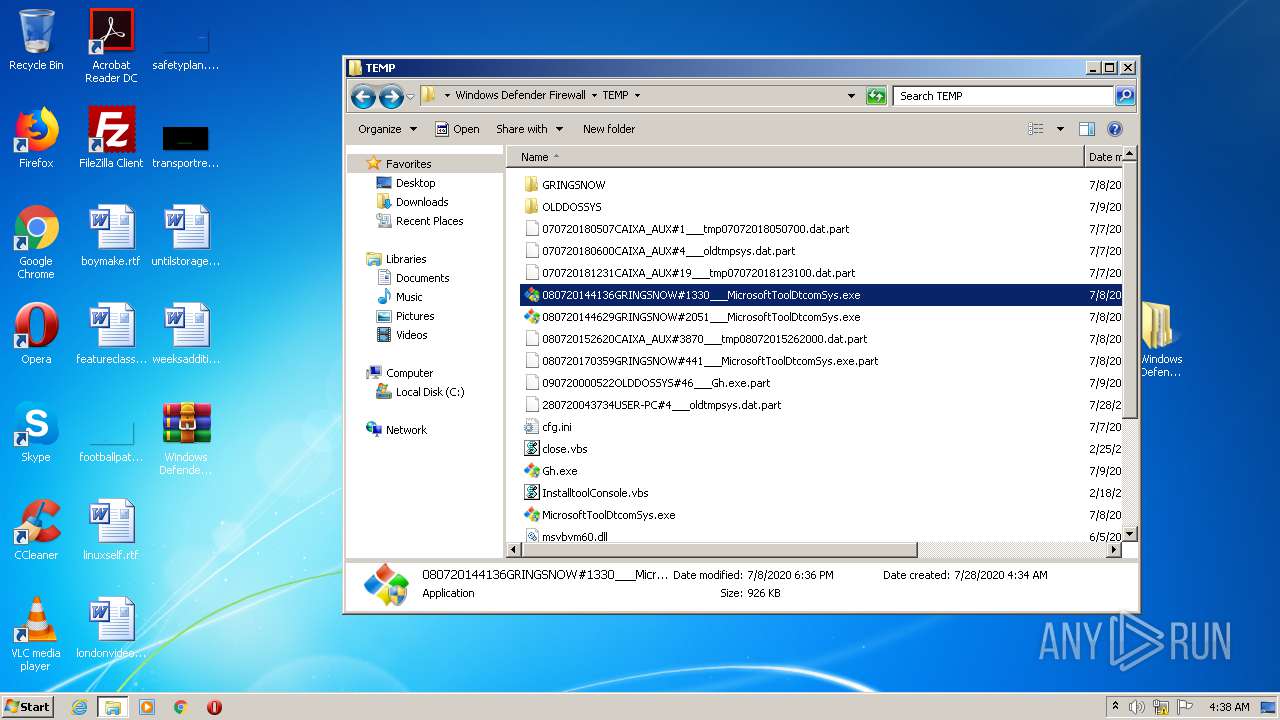Click the Windows Explorer taskbar button
The image size is (1280, 720).
[113, 707]
